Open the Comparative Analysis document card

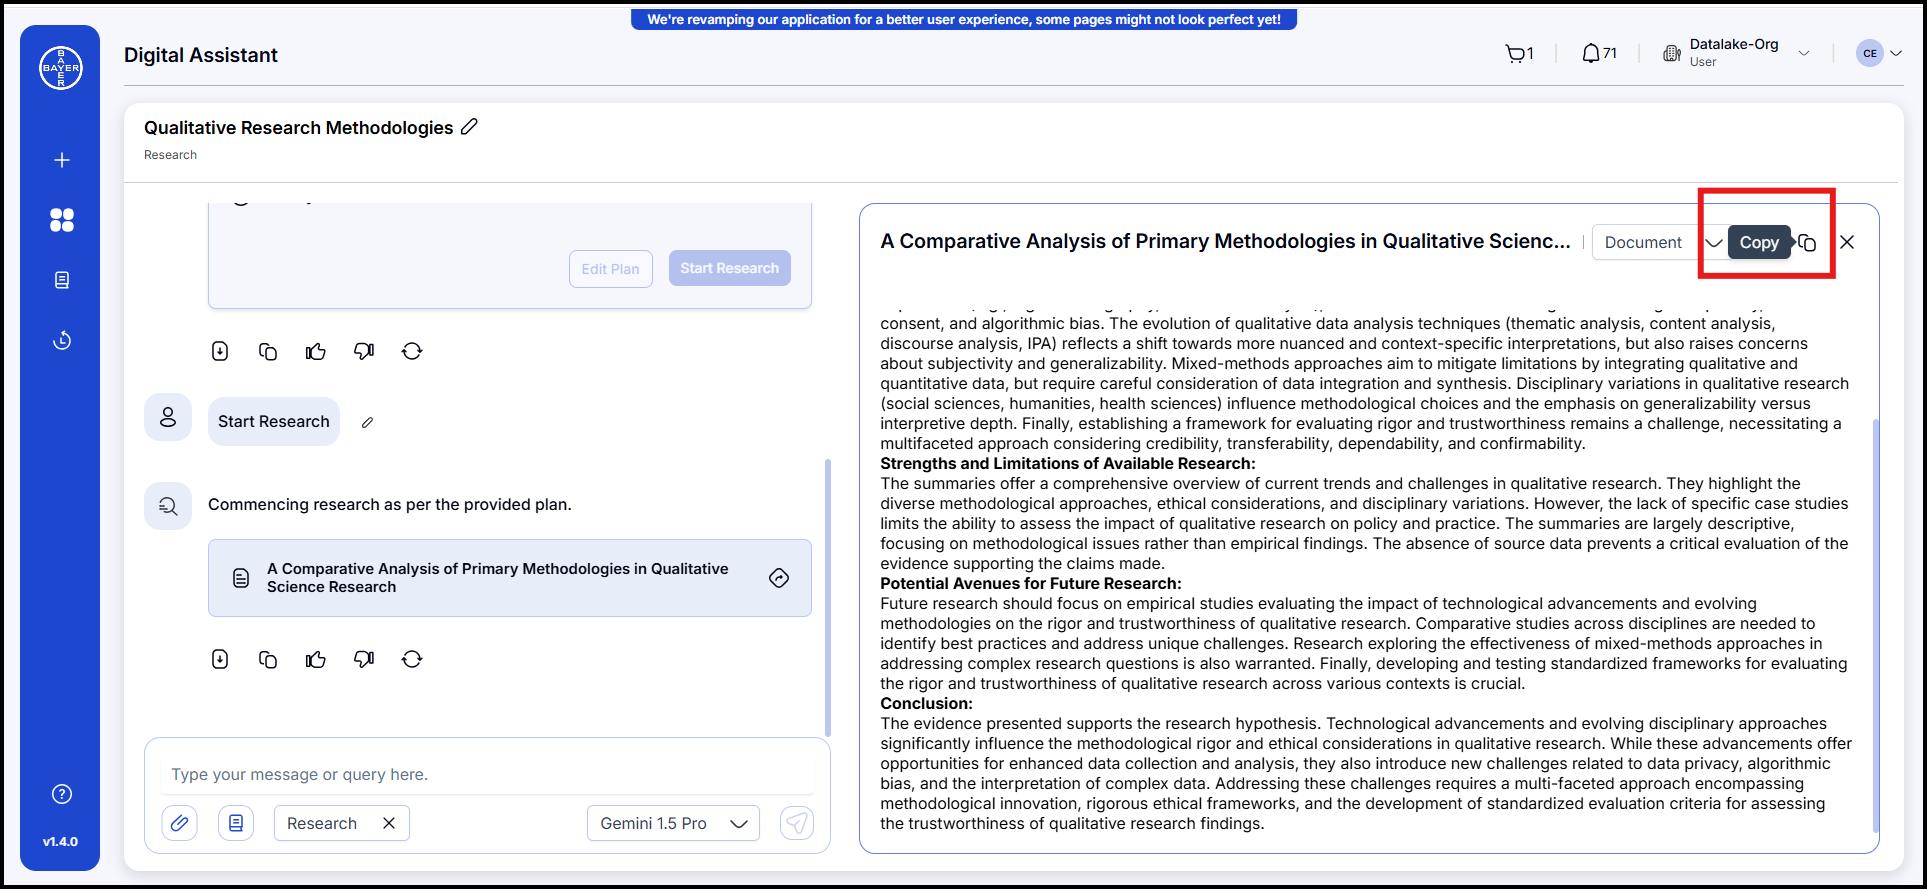(510, 578)
